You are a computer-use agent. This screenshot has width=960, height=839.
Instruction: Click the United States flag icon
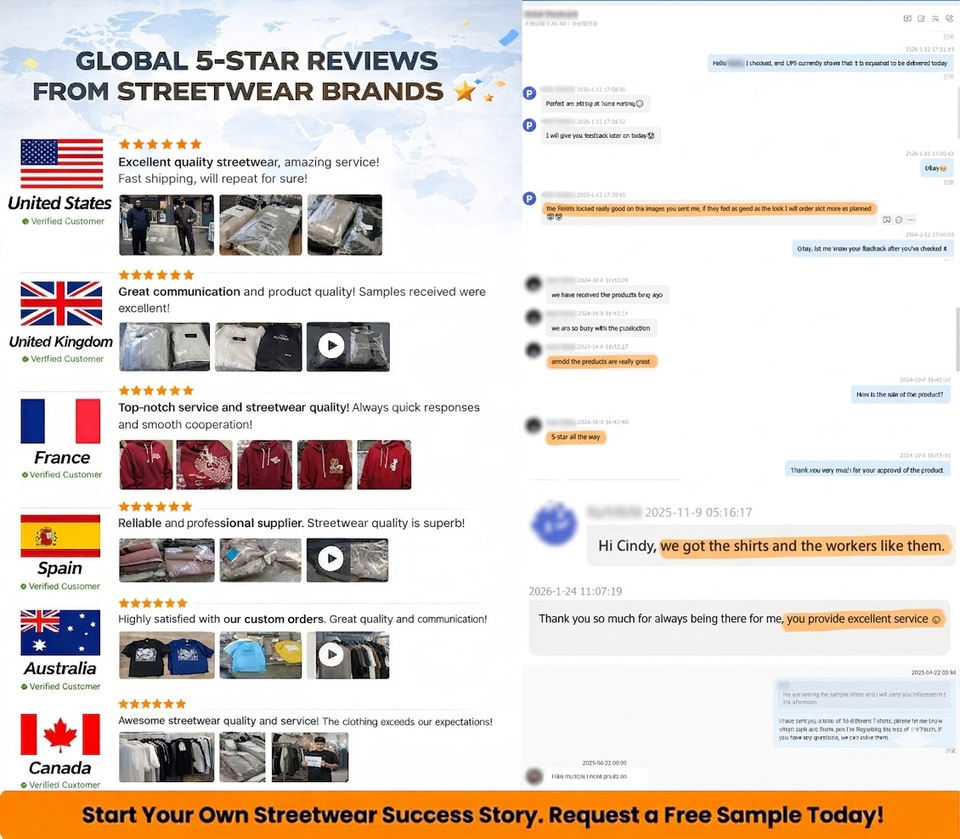pos(62,164)
